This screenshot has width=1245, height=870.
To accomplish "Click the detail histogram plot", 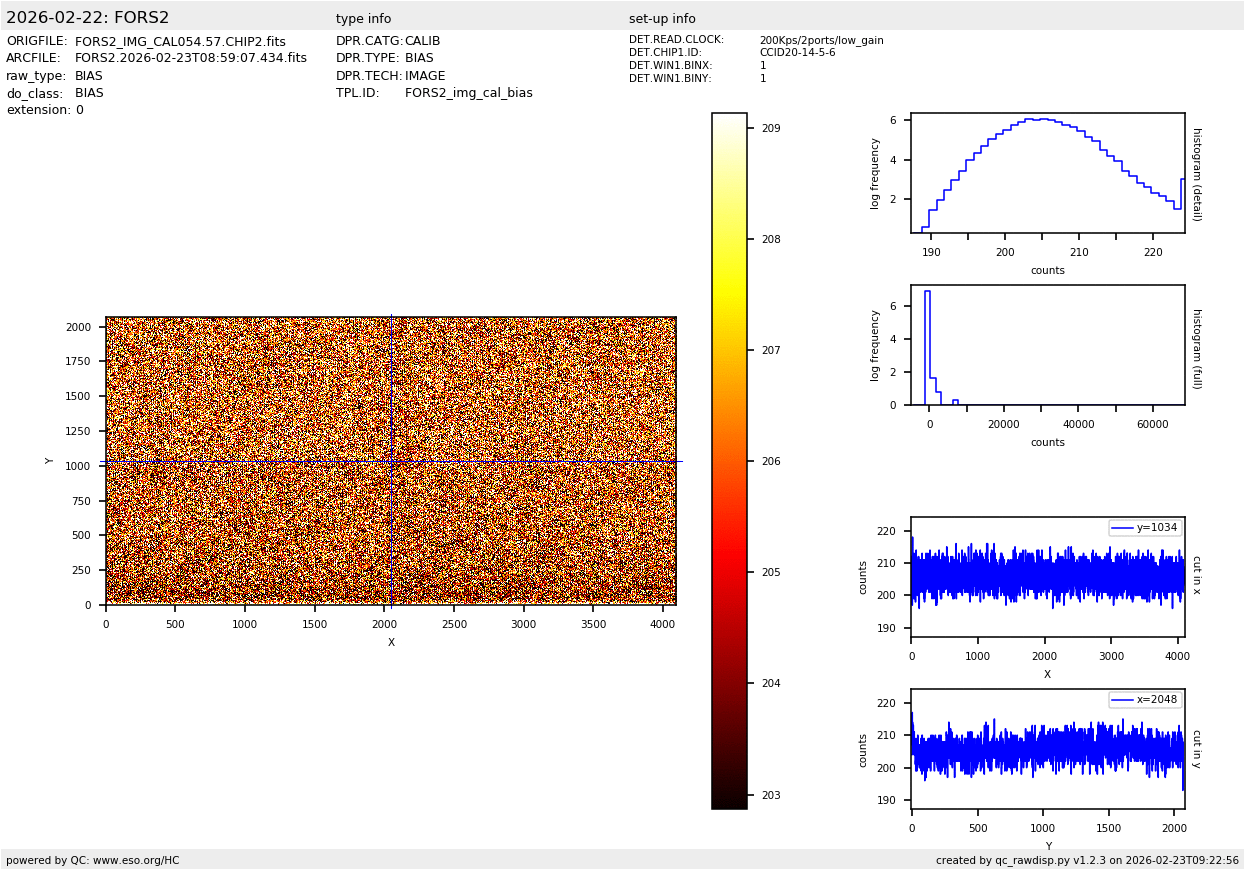I will click(1047, 173).
